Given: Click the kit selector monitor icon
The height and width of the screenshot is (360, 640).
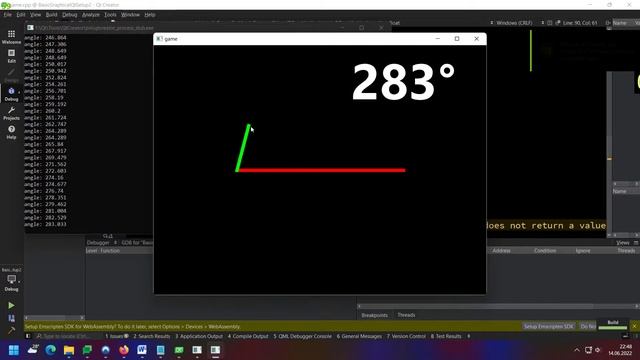Looking at the screenshot, I should (x=11, y=280).
